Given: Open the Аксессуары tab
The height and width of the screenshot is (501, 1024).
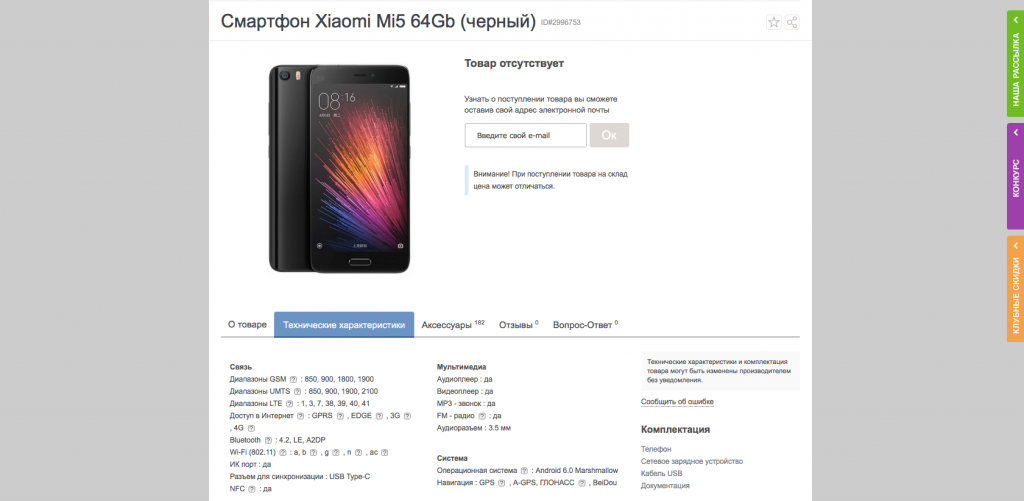Looking at the screenshot, I should [x=453, y=325].
